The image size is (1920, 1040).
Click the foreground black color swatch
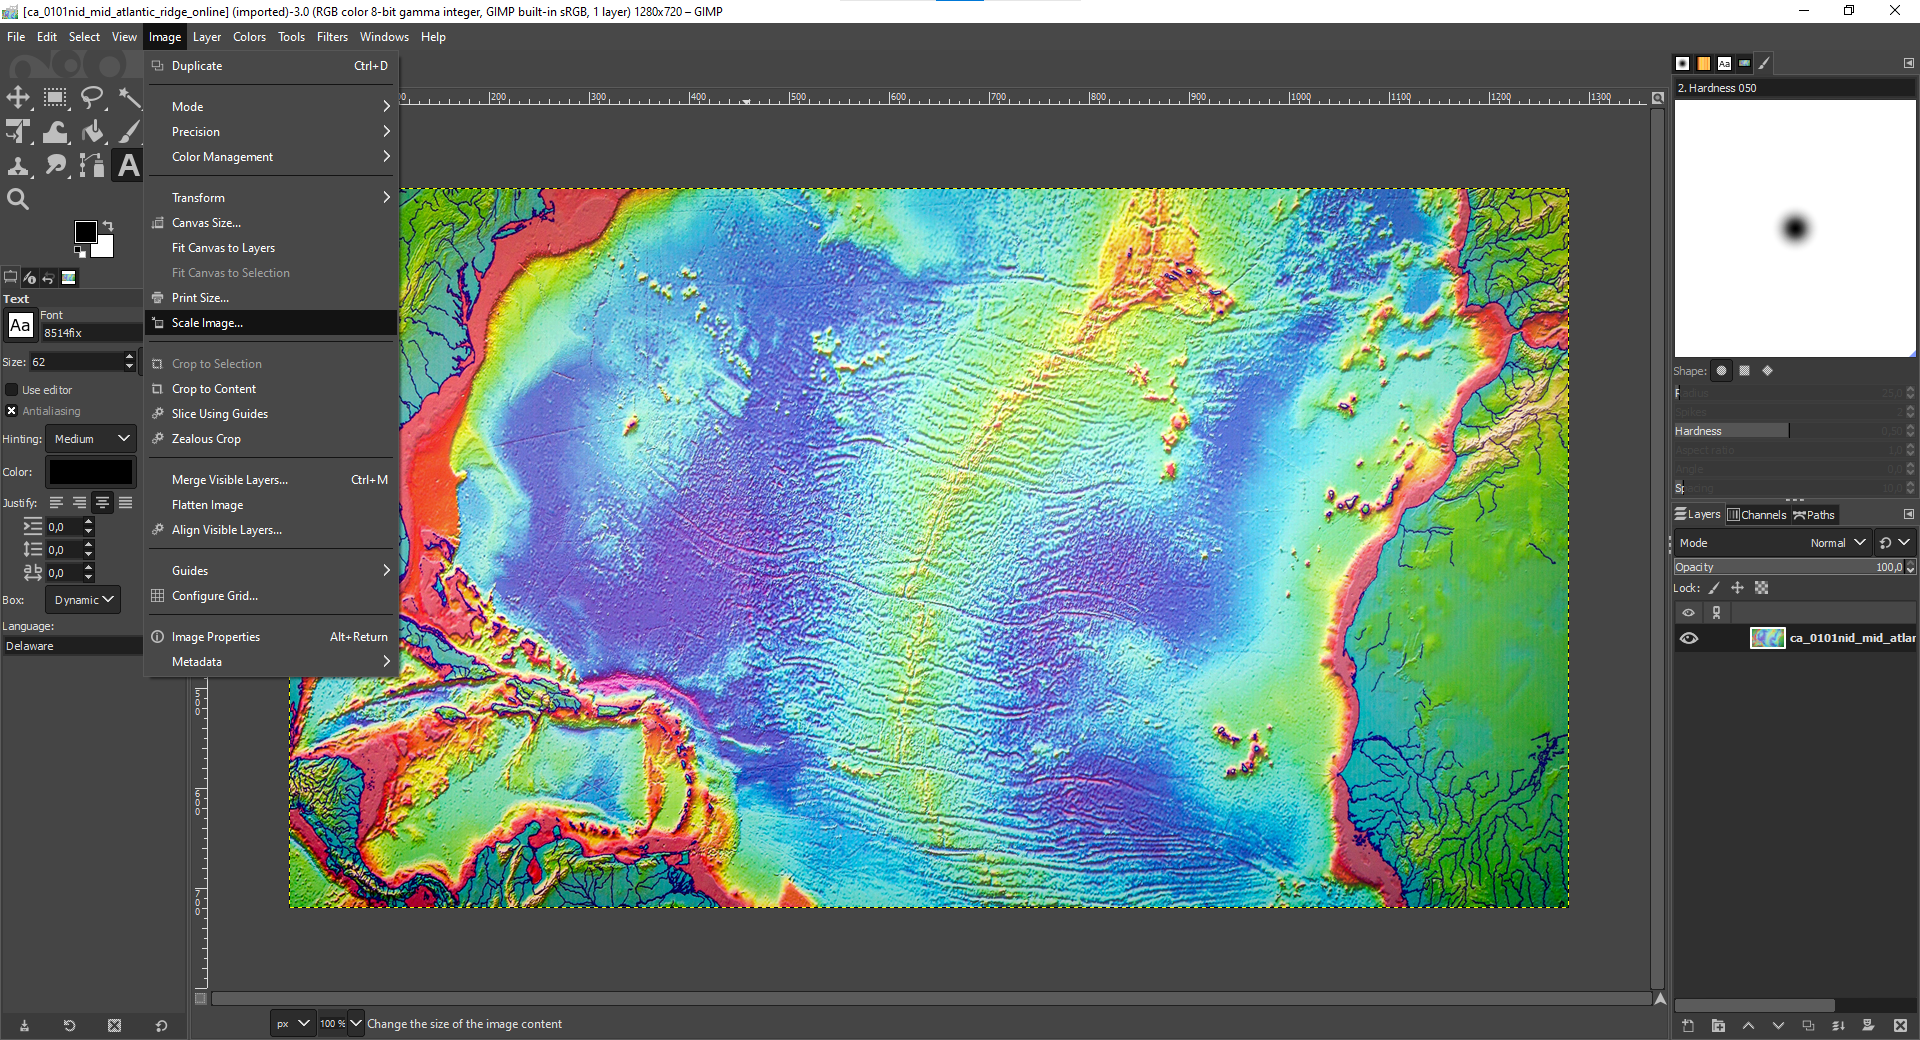coord(86,232)
